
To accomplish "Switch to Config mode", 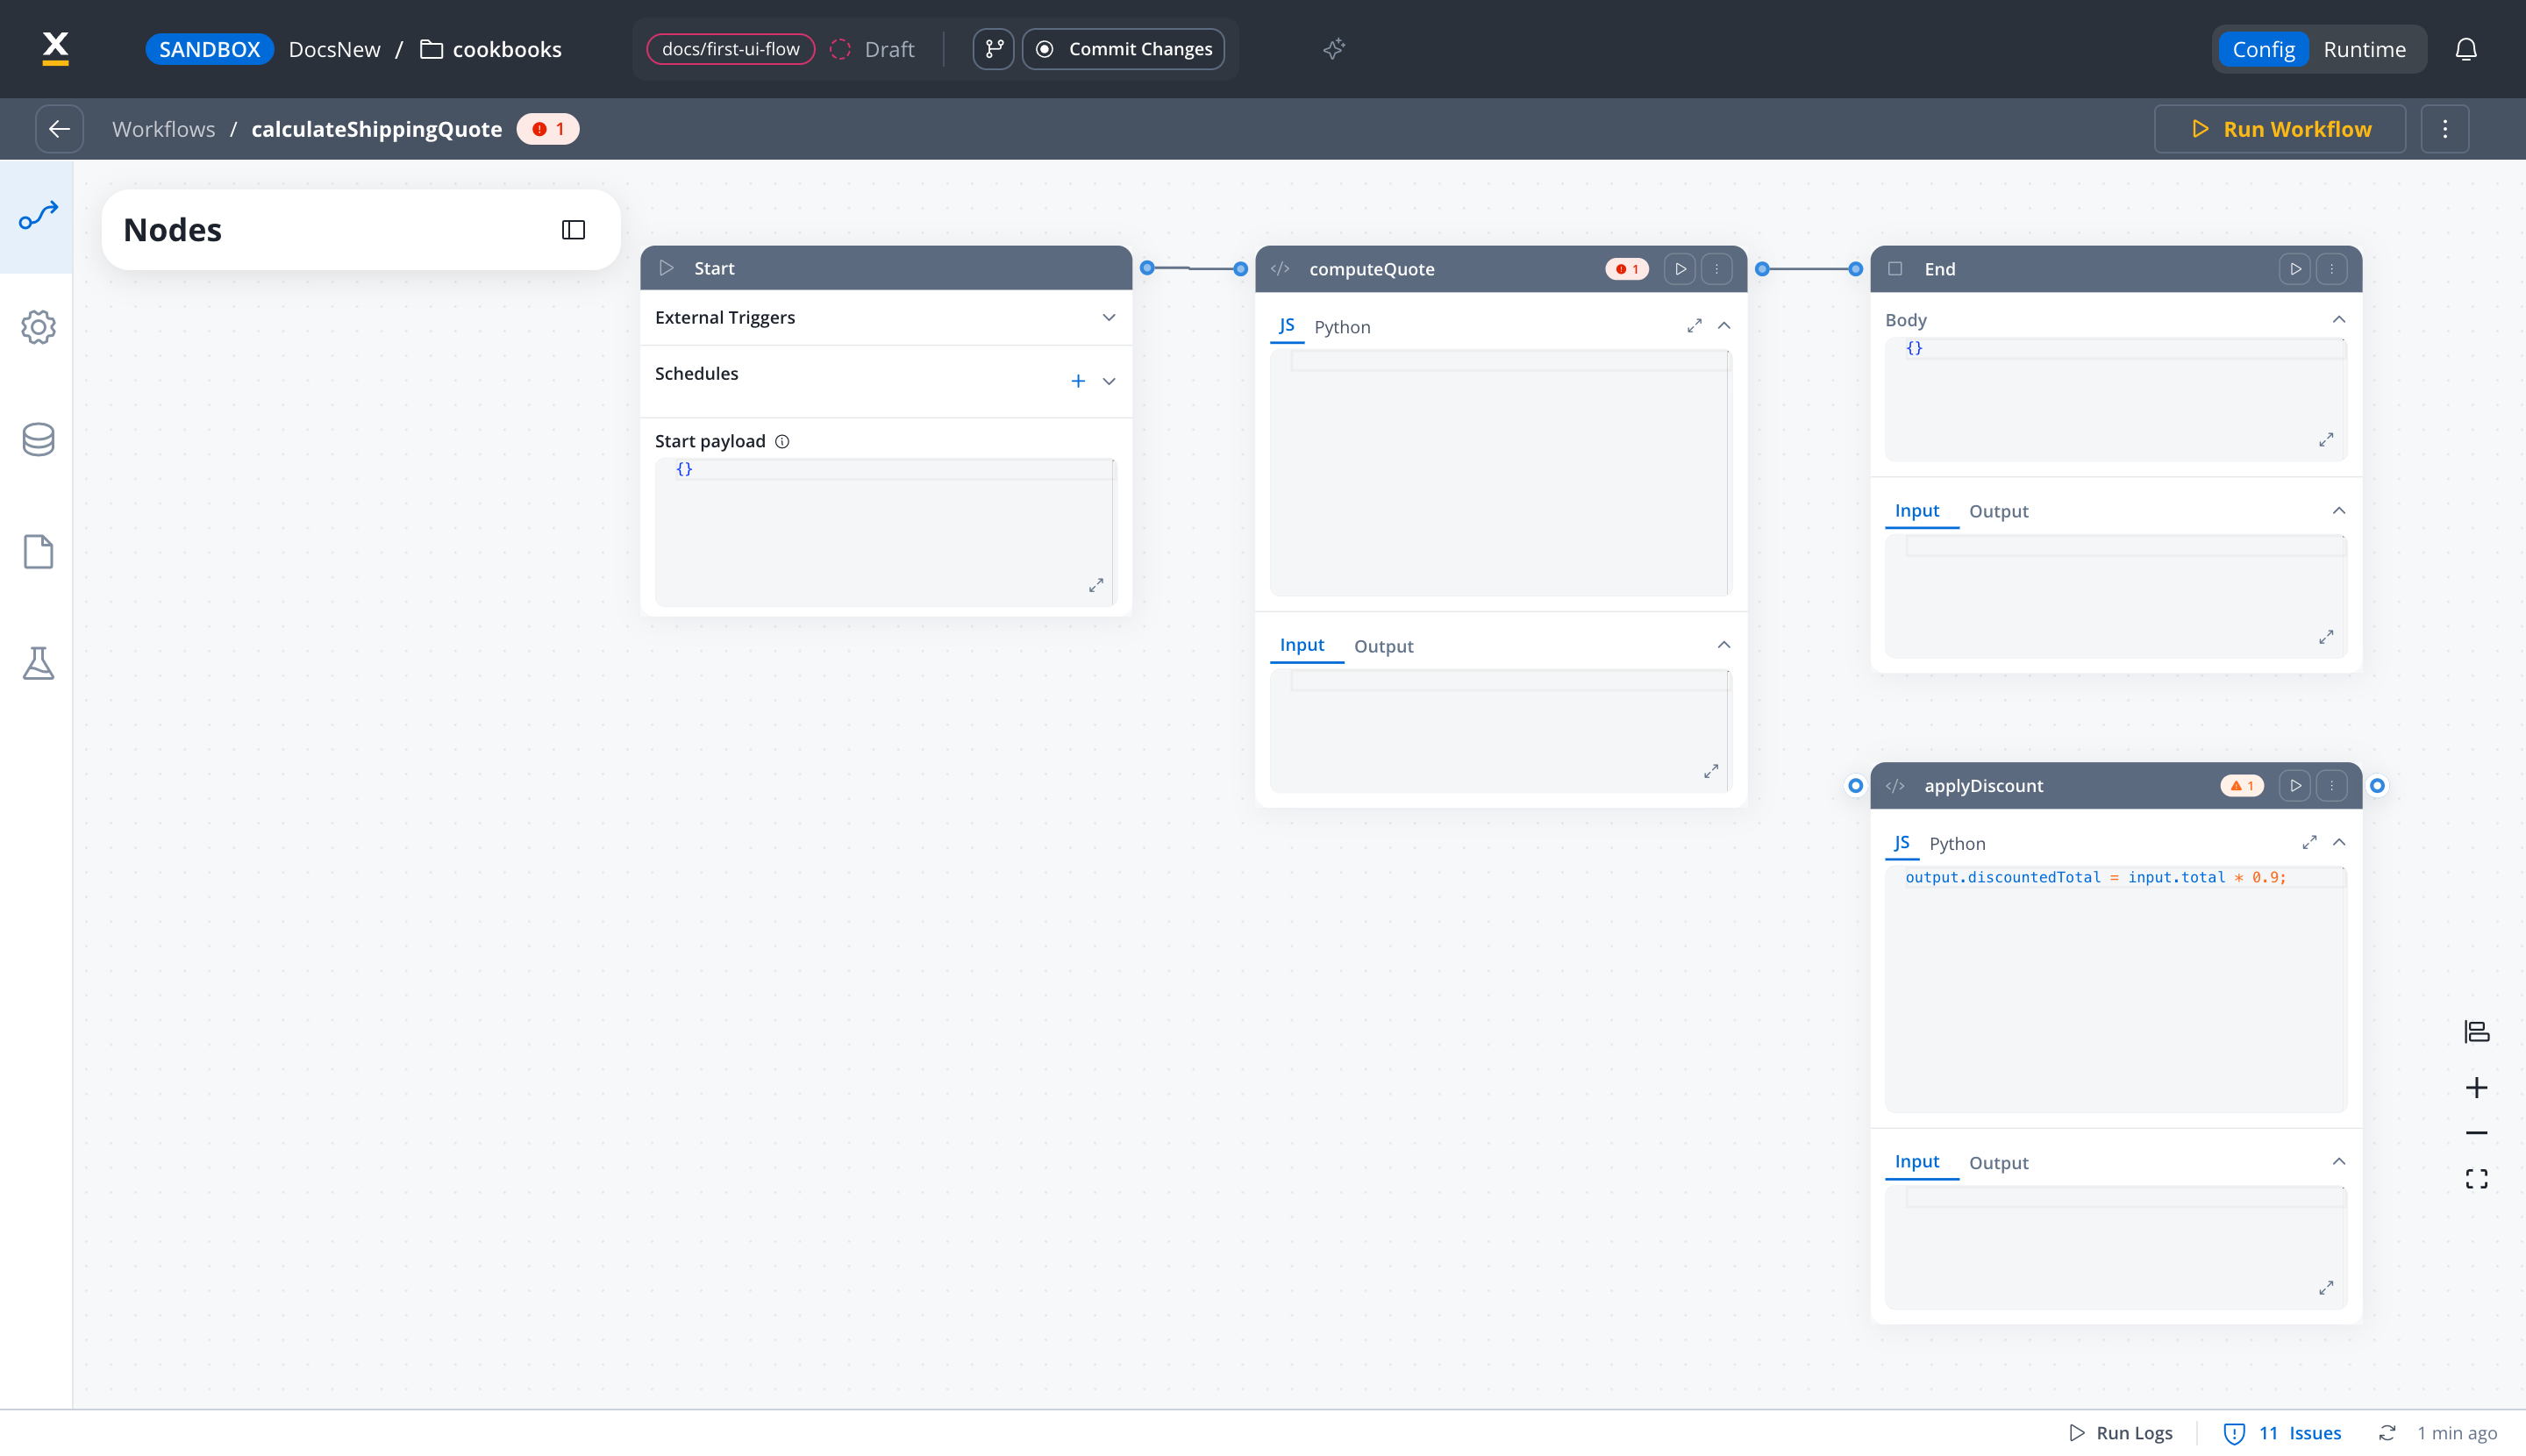I will pyautogui.click(x=2263, y=49).
